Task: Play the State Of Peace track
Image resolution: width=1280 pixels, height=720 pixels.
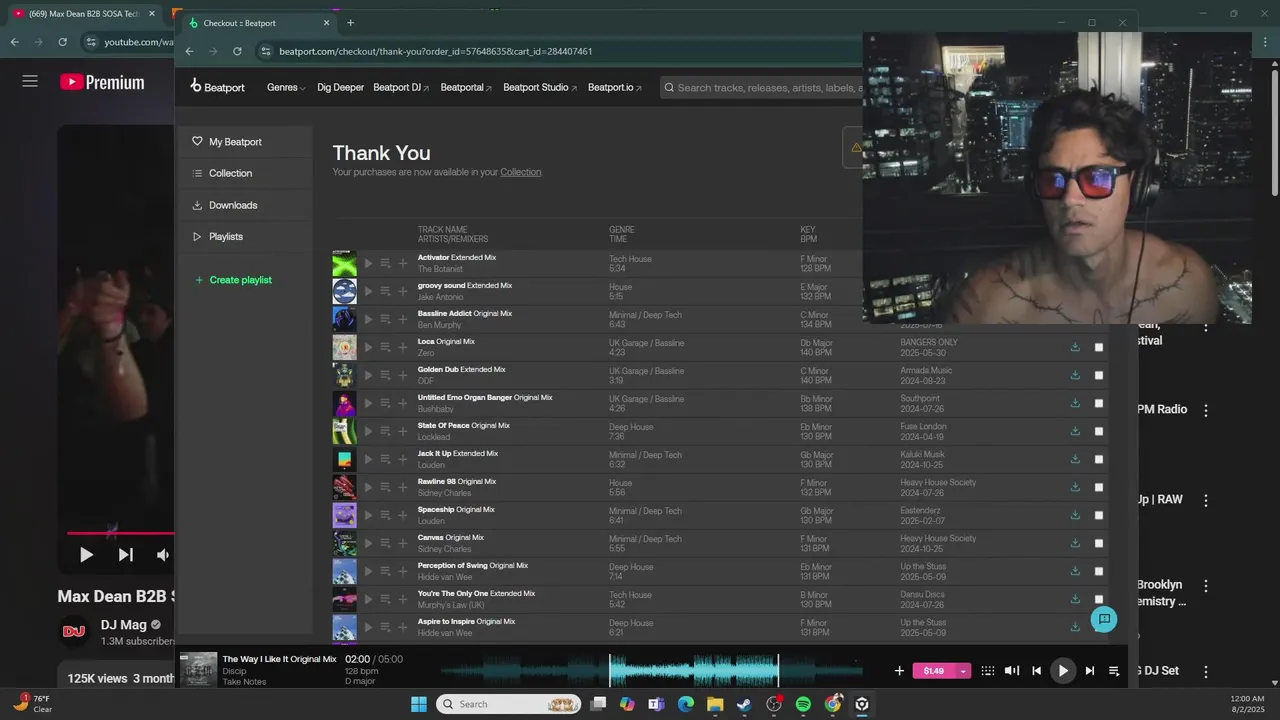Action: 368,432
